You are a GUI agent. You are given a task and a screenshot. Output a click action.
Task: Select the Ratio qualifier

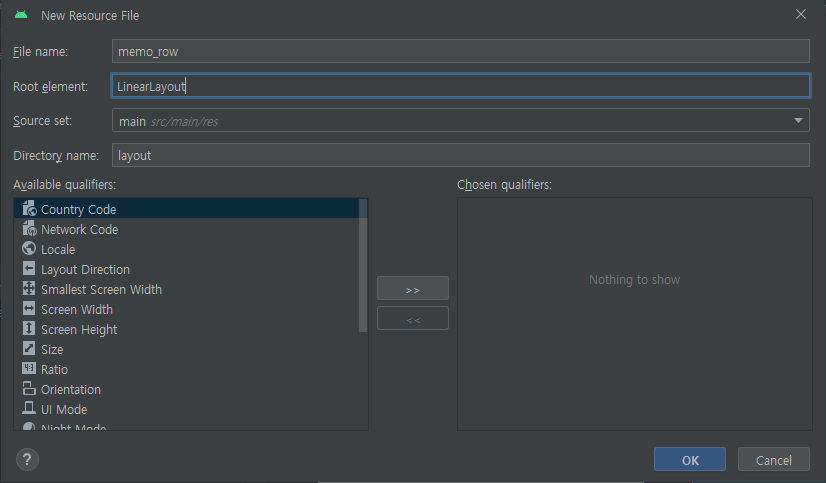click(186, 369)
